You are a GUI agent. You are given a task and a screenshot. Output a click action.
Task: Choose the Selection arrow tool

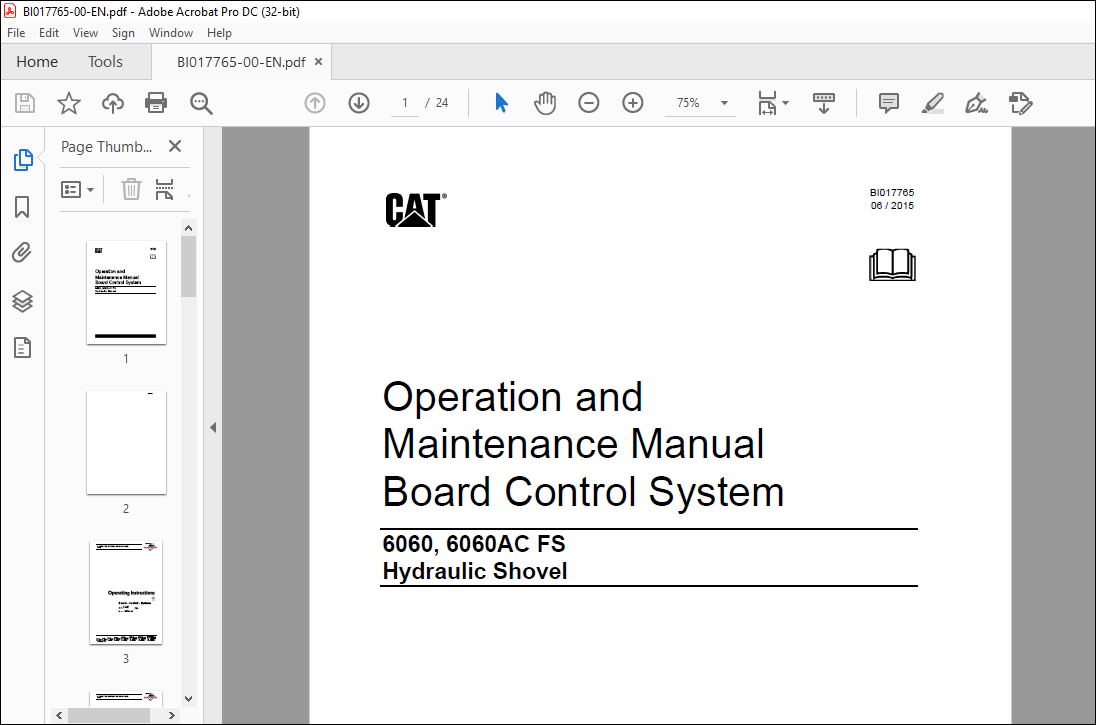[501, 103]
